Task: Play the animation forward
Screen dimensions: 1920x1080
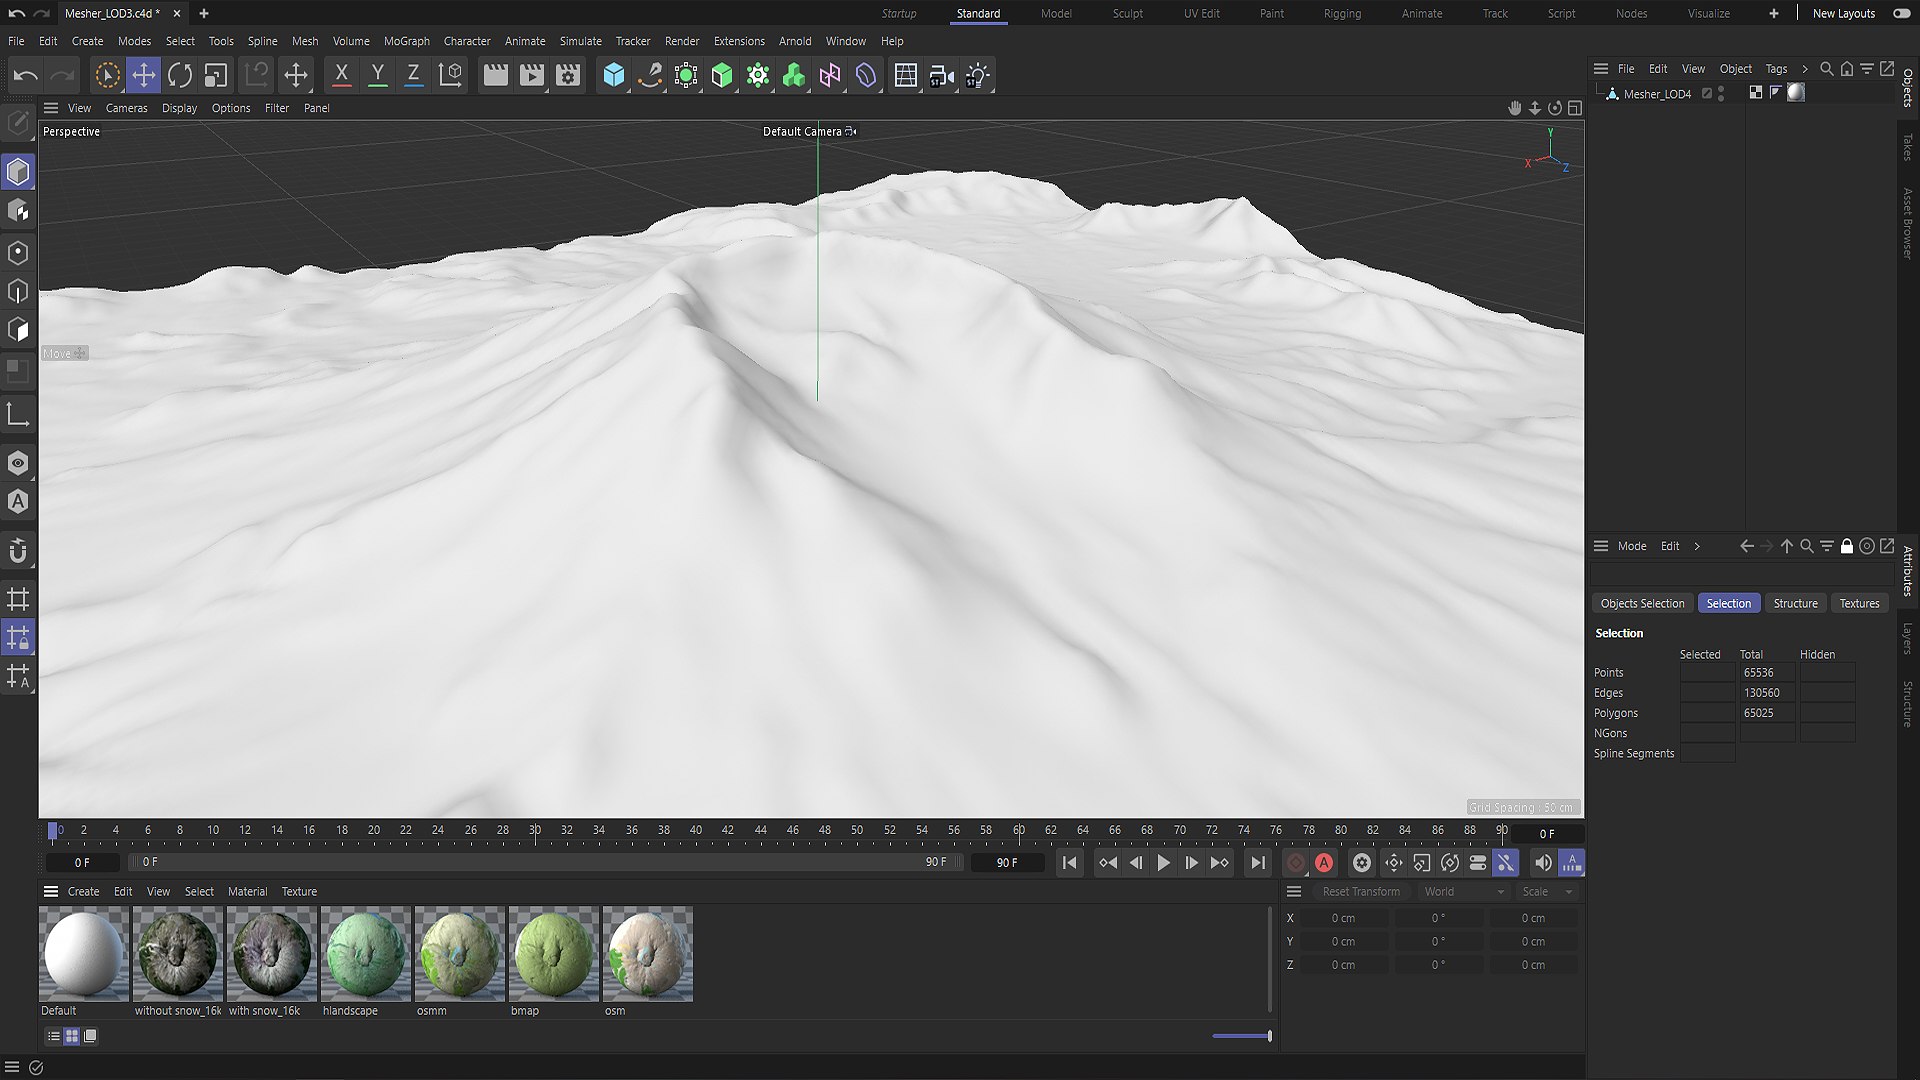Action: [x=1163, y=863]
